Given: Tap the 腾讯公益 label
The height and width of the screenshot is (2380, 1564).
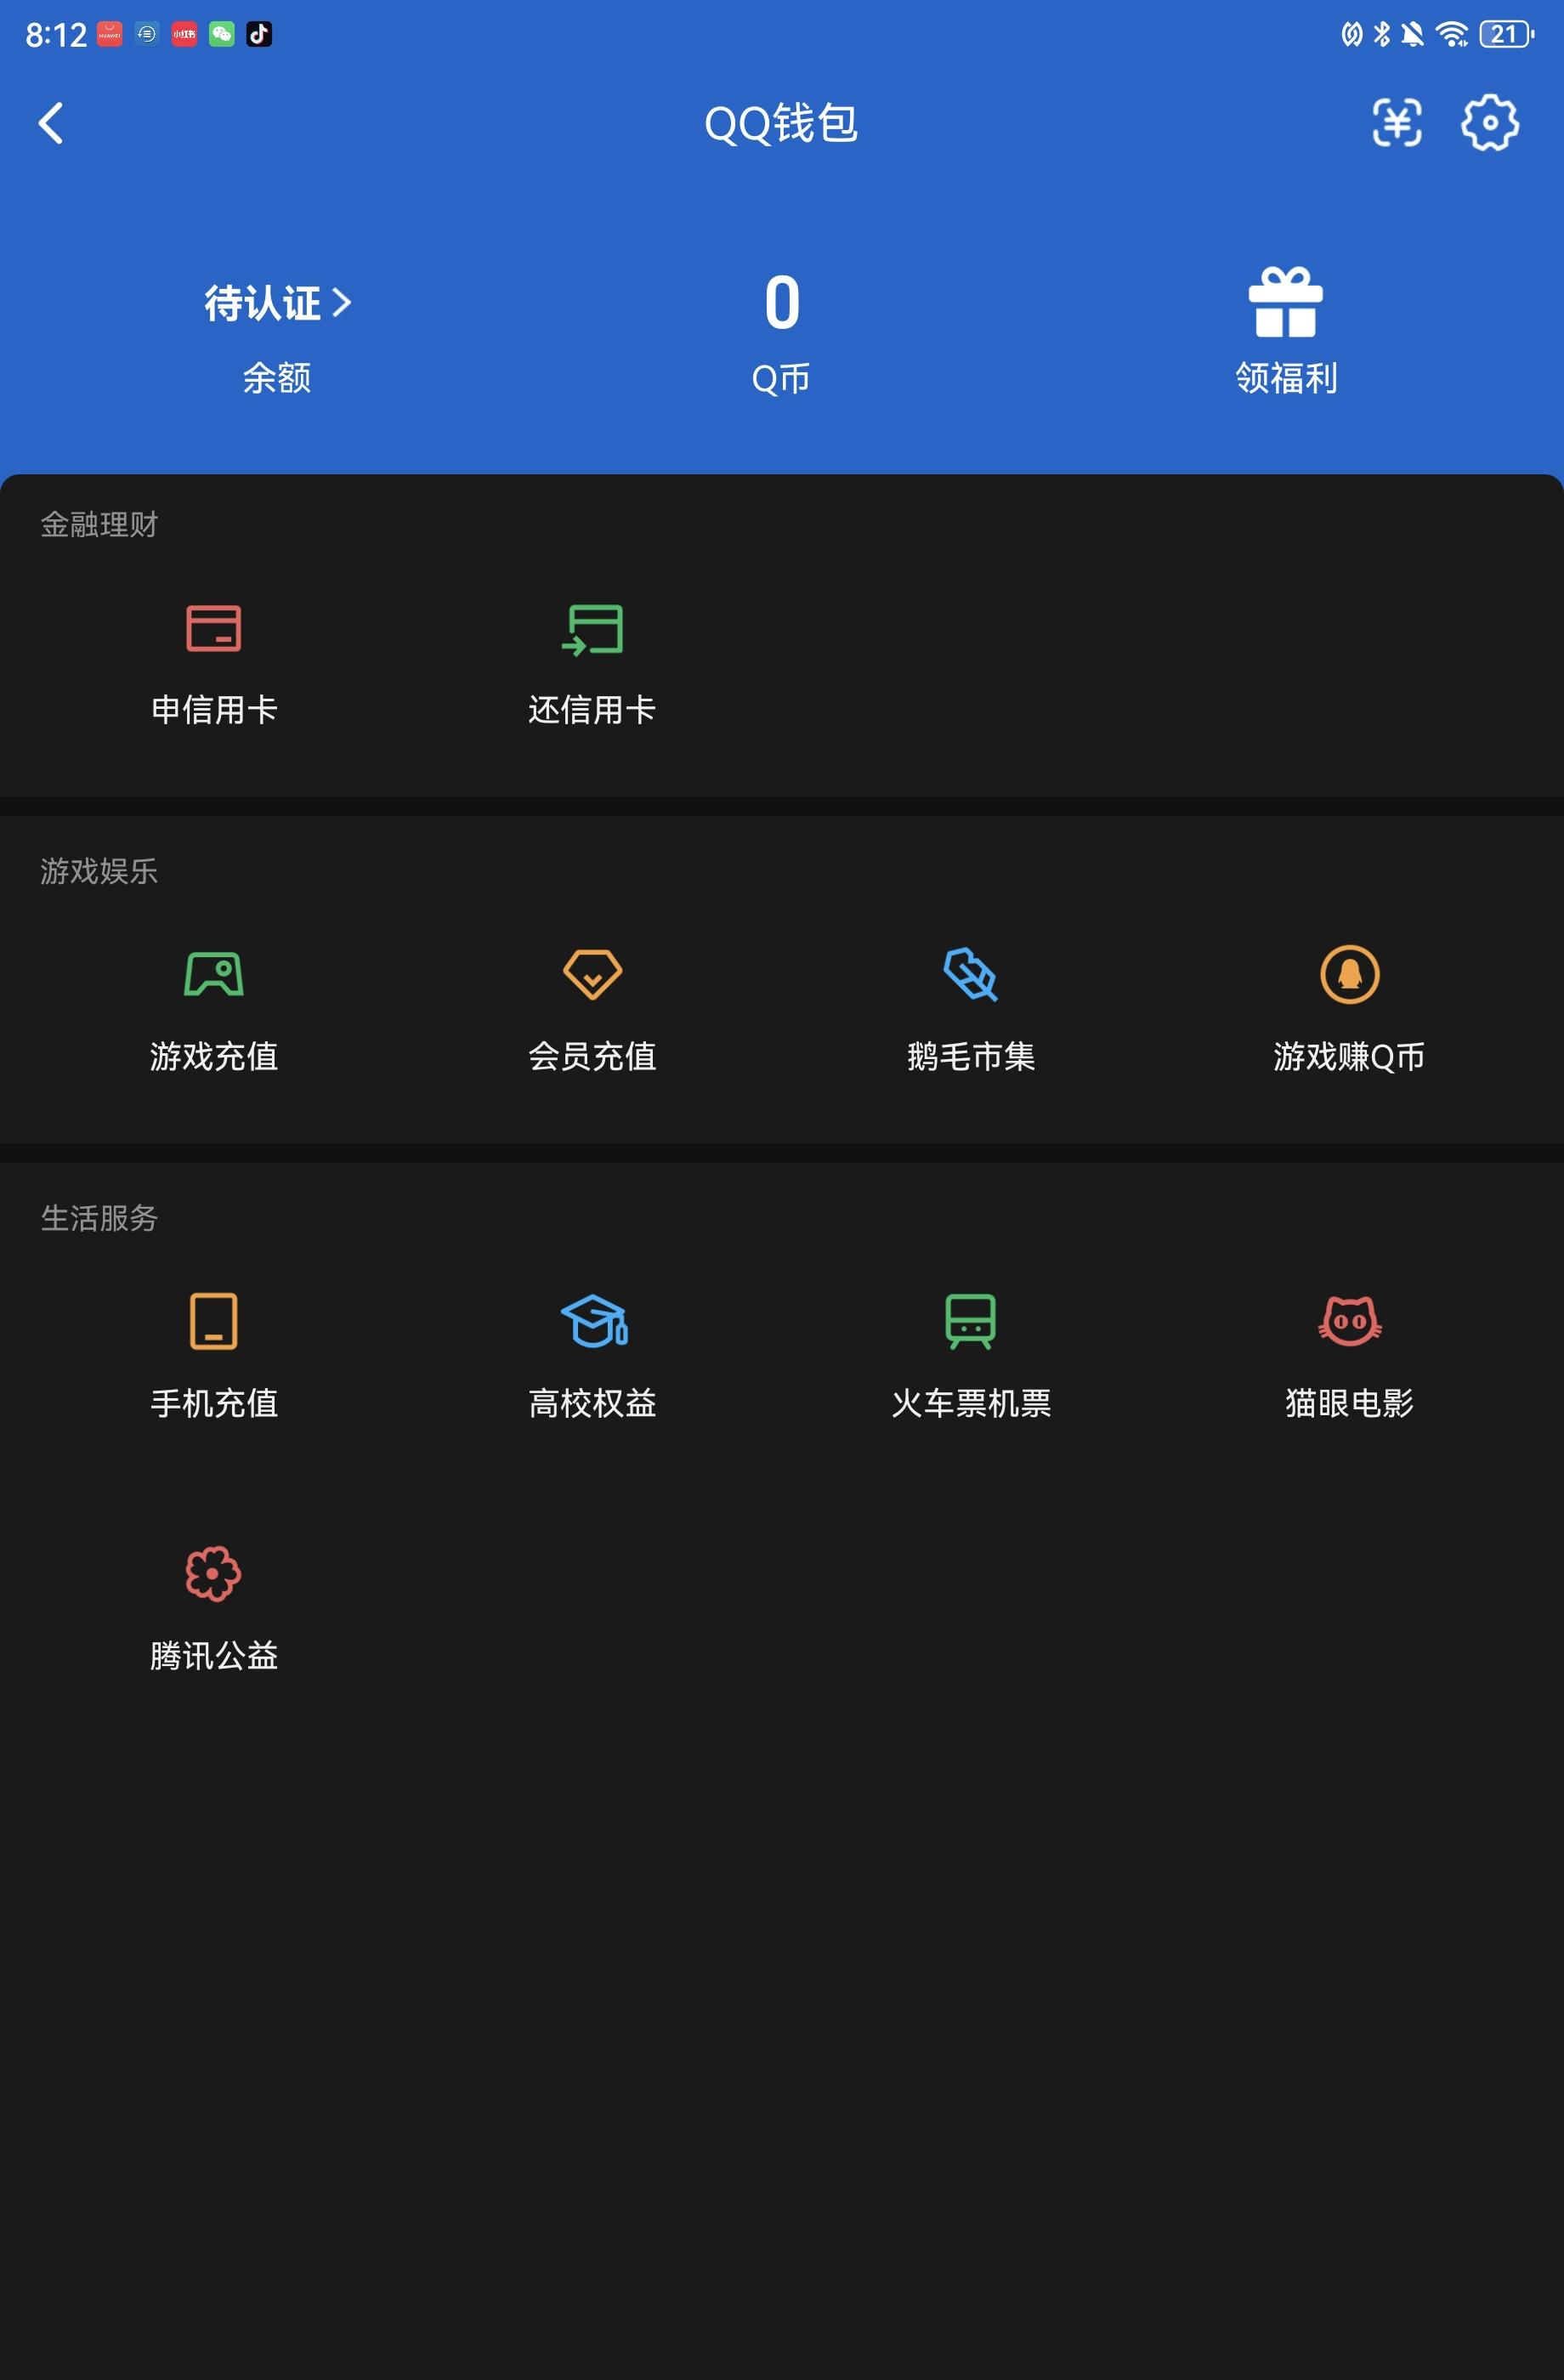Looking at the screenshot, I should tap(214, 1656).
